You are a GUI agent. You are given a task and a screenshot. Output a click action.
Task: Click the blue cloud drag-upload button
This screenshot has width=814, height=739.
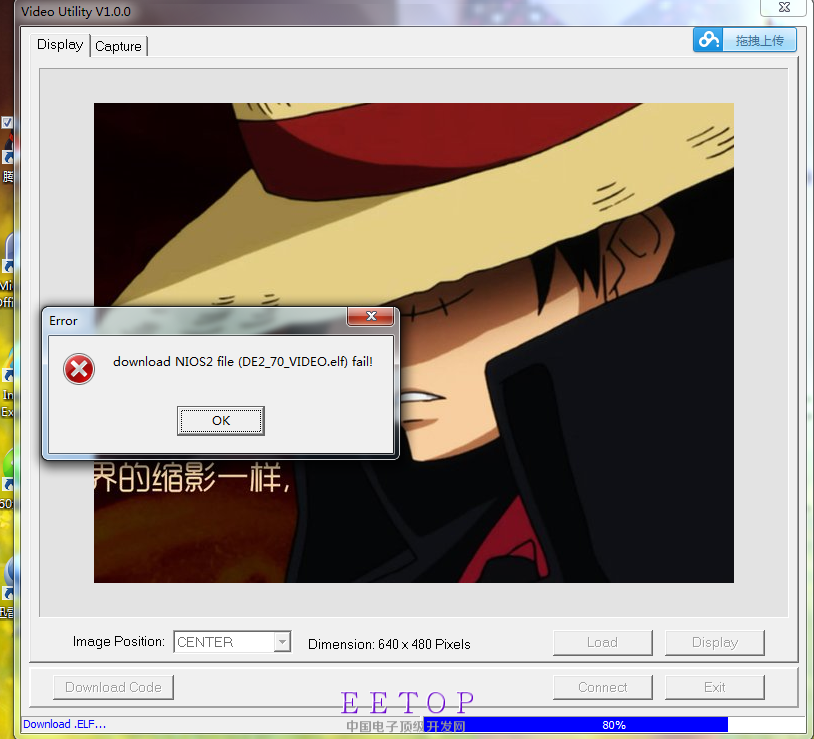(744, 40)
